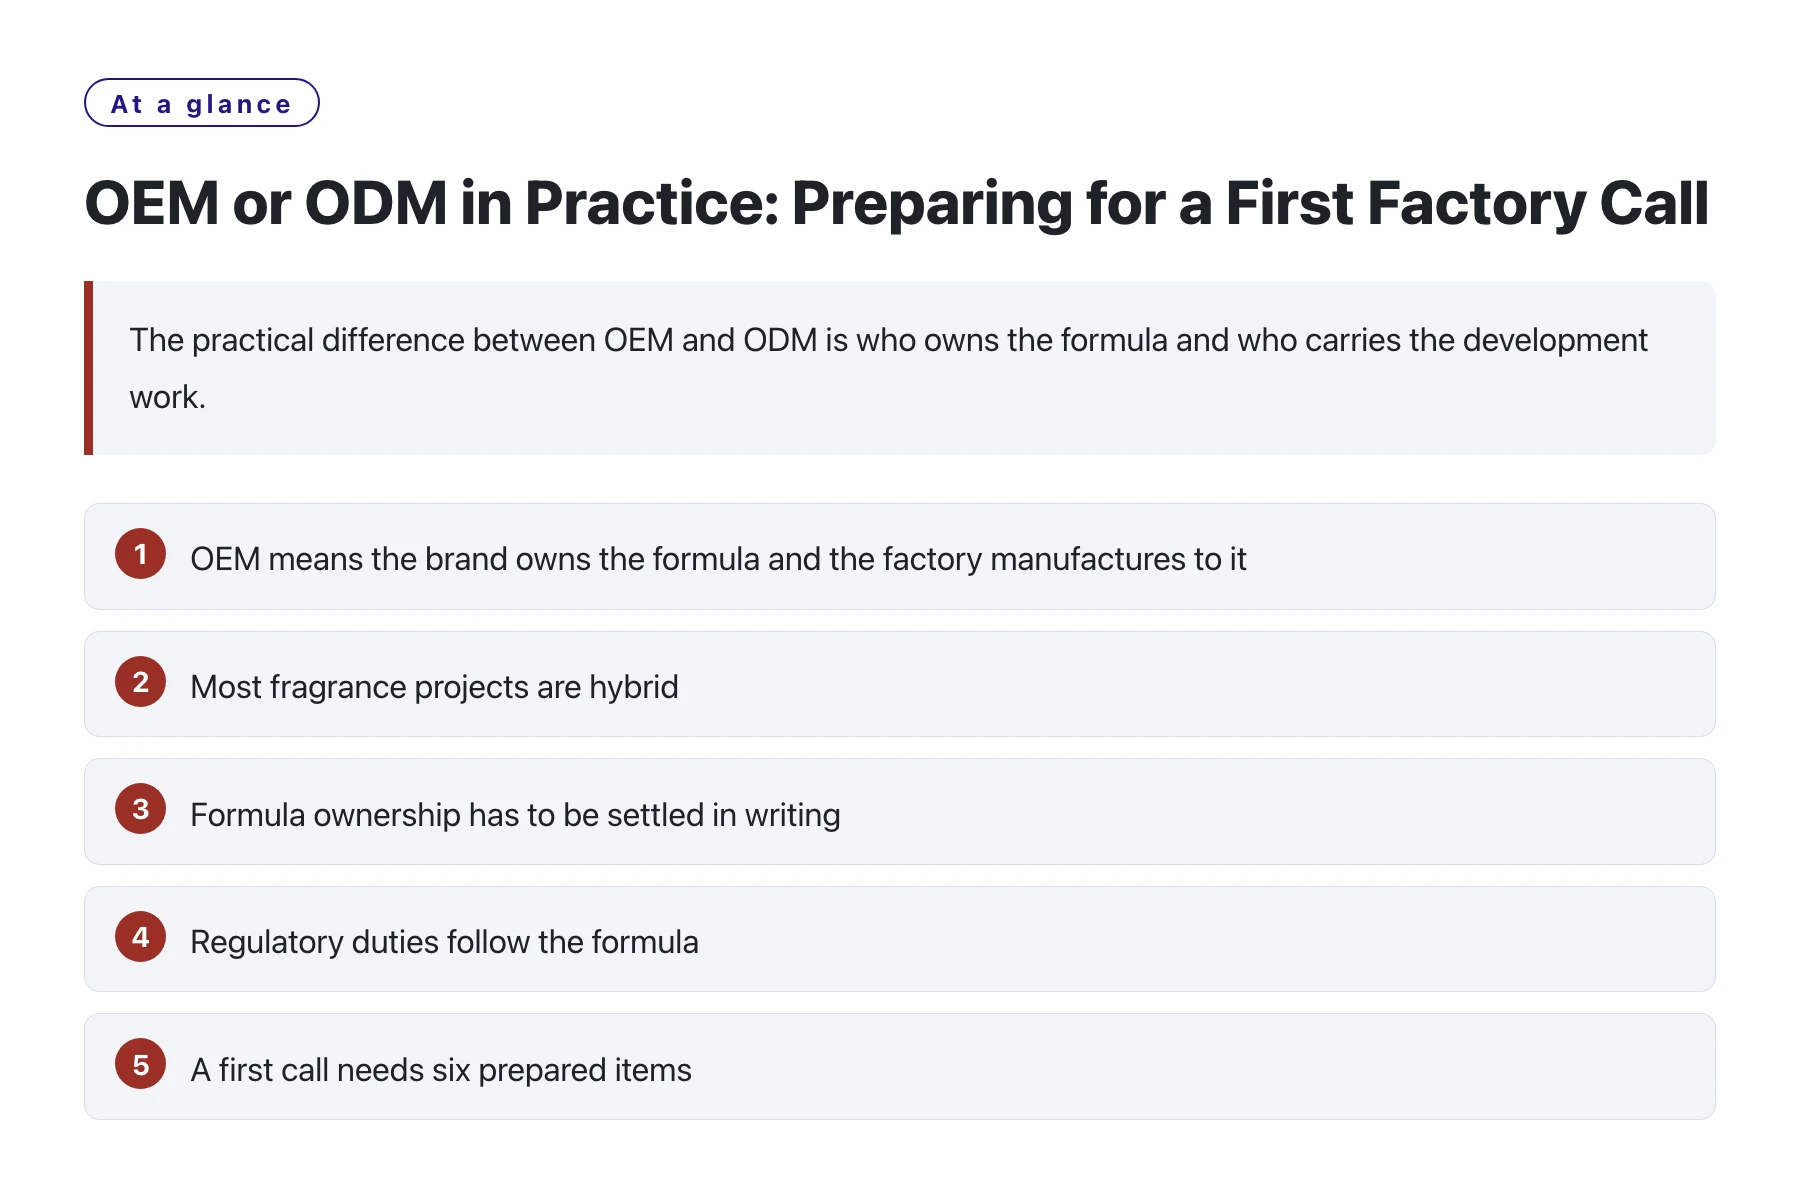Click the red number 5 badge
Screen dimensions: 1800x1189
pos(140,1065)
